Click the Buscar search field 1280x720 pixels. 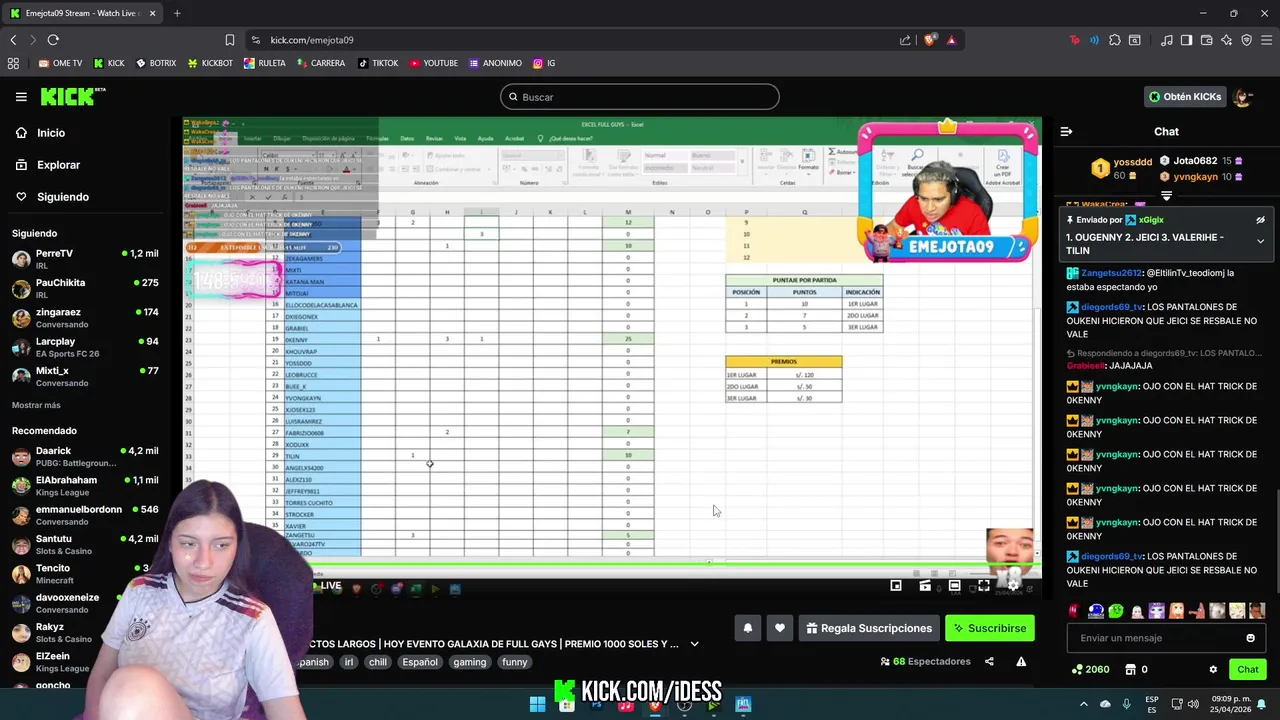[640, 97]
